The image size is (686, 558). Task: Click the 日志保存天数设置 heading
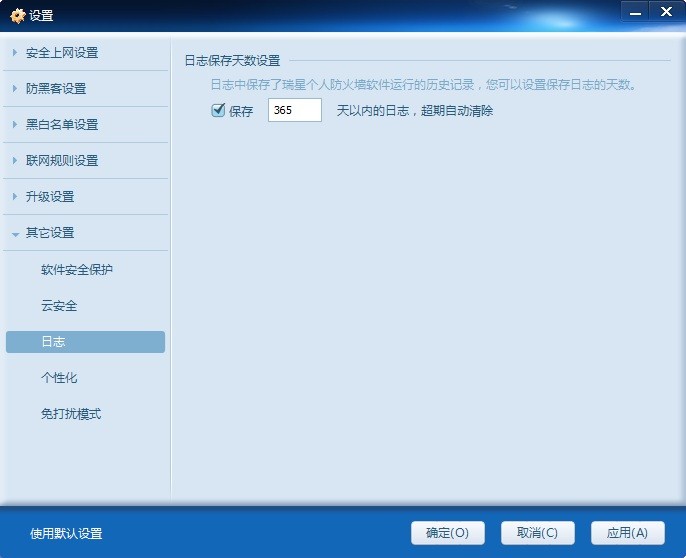tap(232, 60)
